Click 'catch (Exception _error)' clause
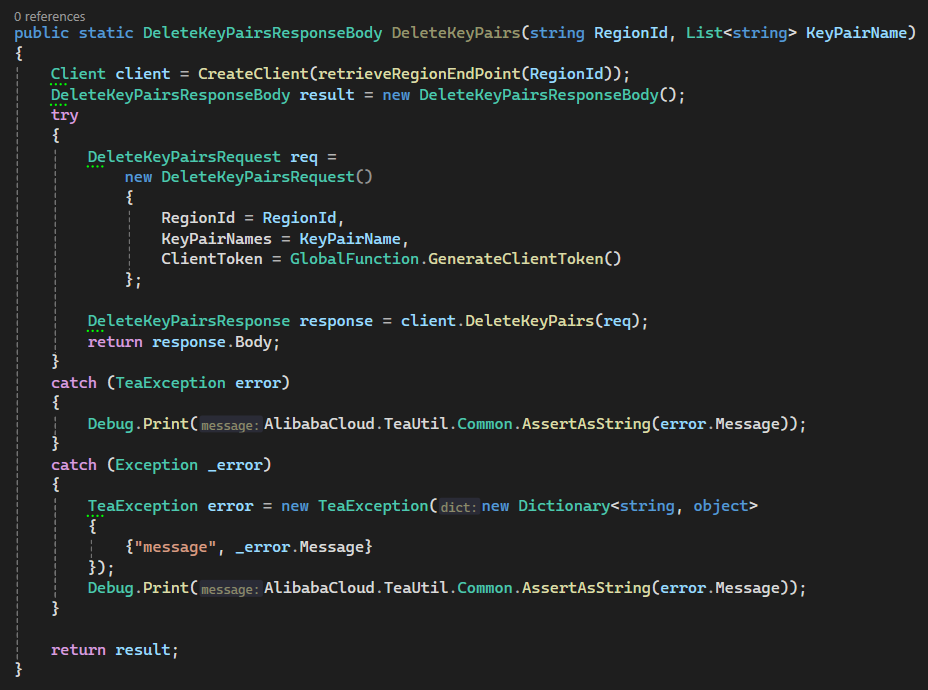The image size is (928, 690). [x=161, y=465]
